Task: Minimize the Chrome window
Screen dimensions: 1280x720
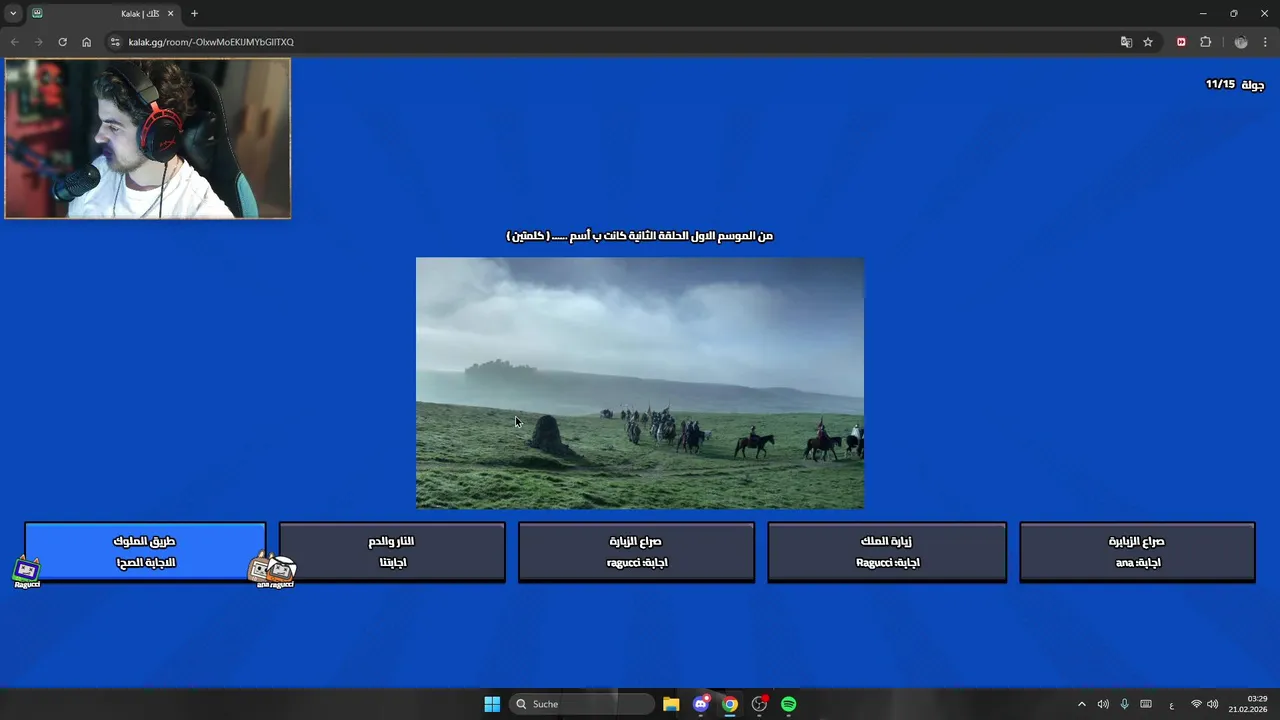Action: point(1203,13)
